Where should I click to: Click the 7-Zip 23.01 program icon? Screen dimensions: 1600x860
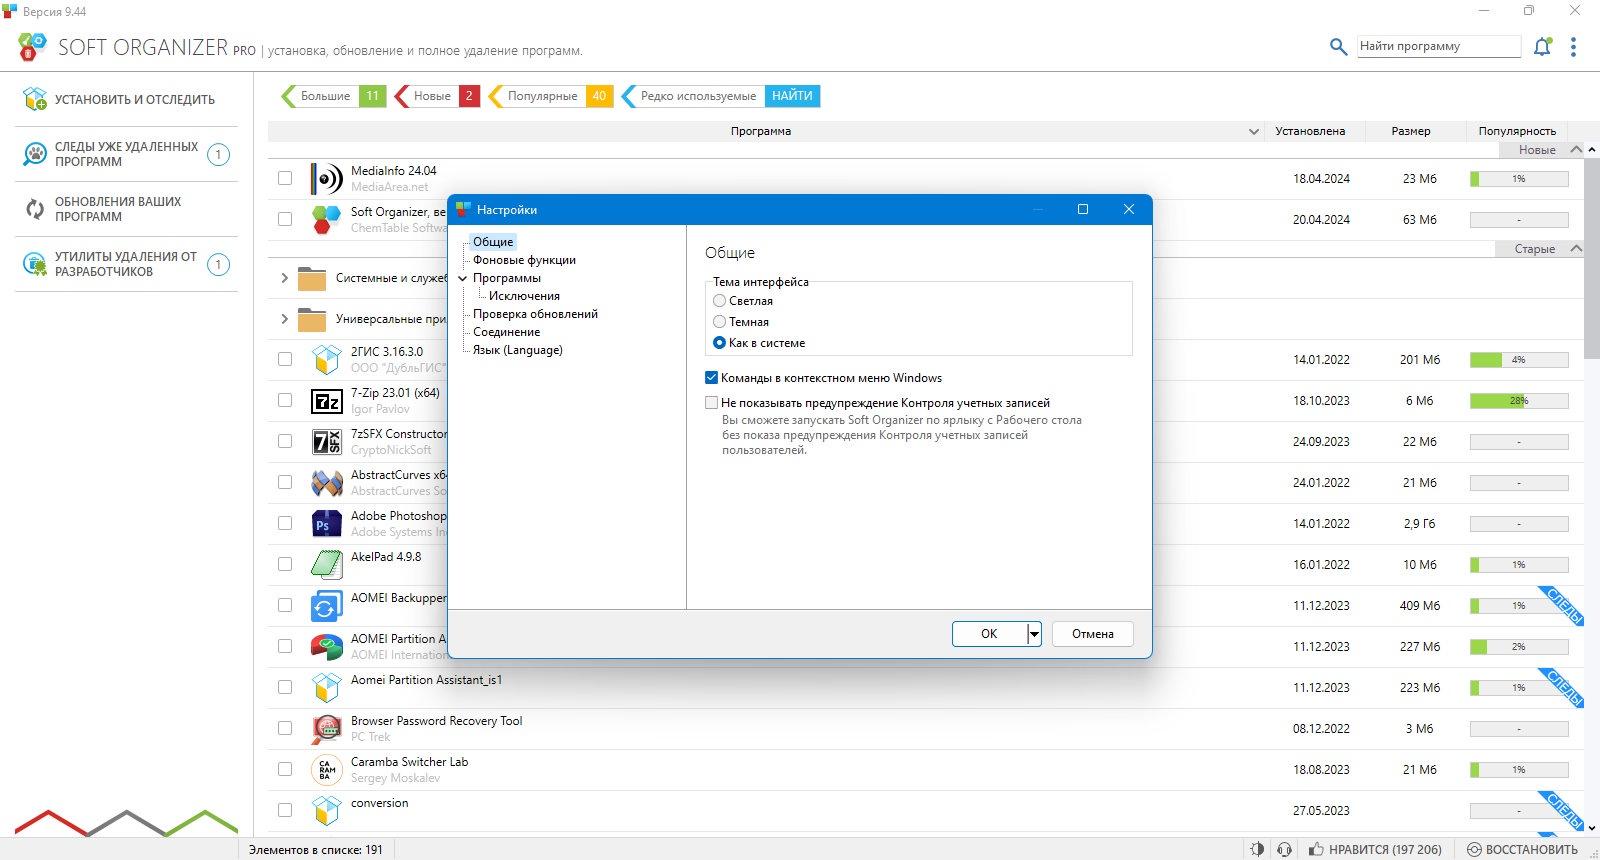pos(326,401)
